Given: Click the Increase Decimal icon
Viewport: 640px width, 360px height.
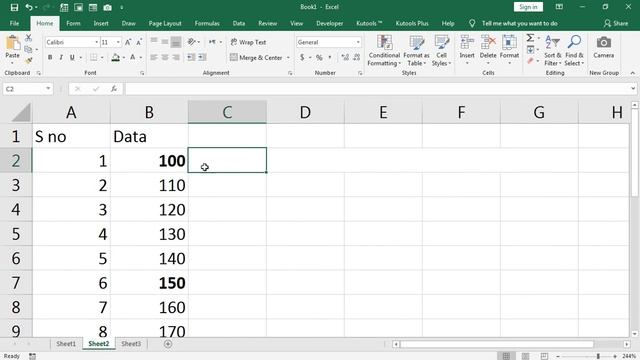Looking at the screenshot, I should (x=345, y=58).
